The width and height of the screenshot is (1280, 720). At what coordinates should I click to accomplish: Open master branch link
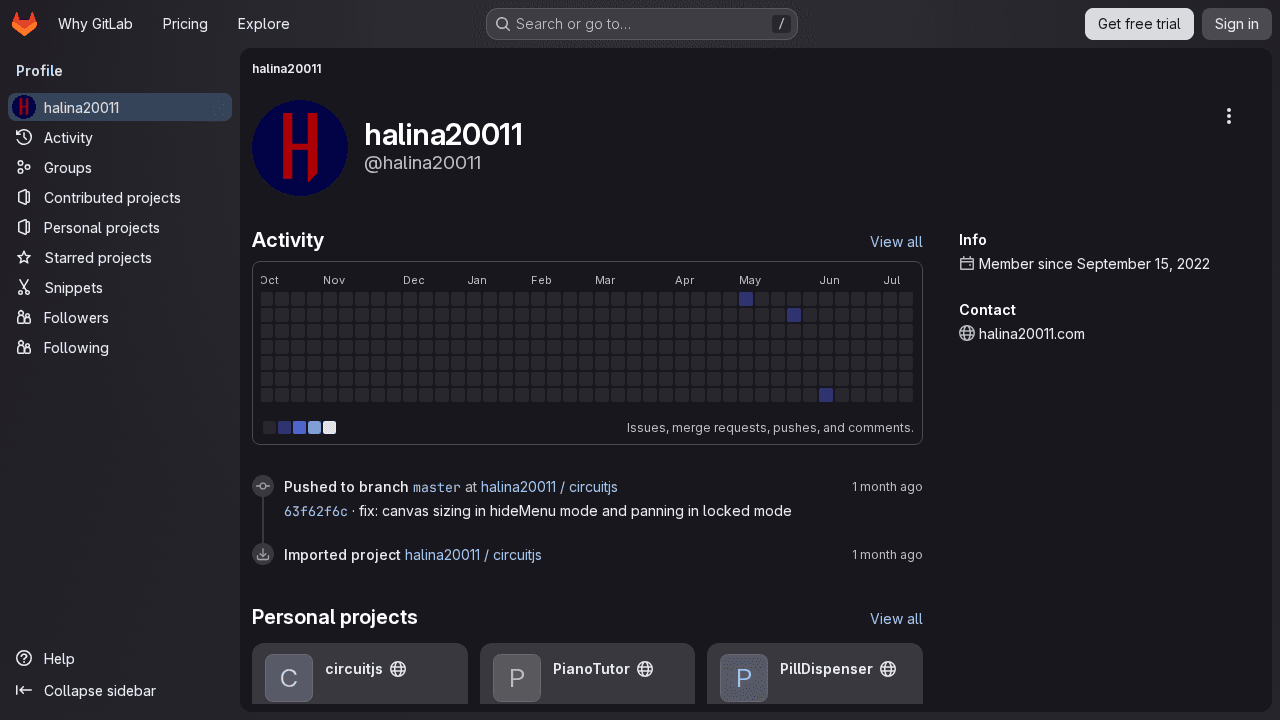437,487
